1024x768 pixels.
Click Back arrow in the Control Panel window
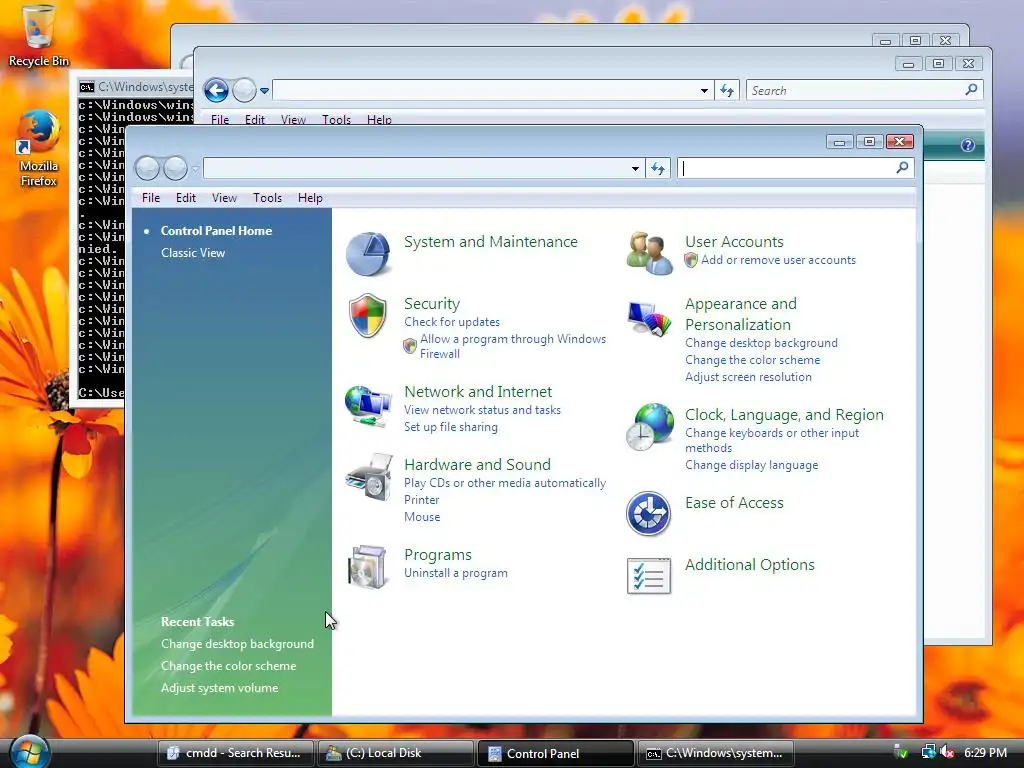148,168
